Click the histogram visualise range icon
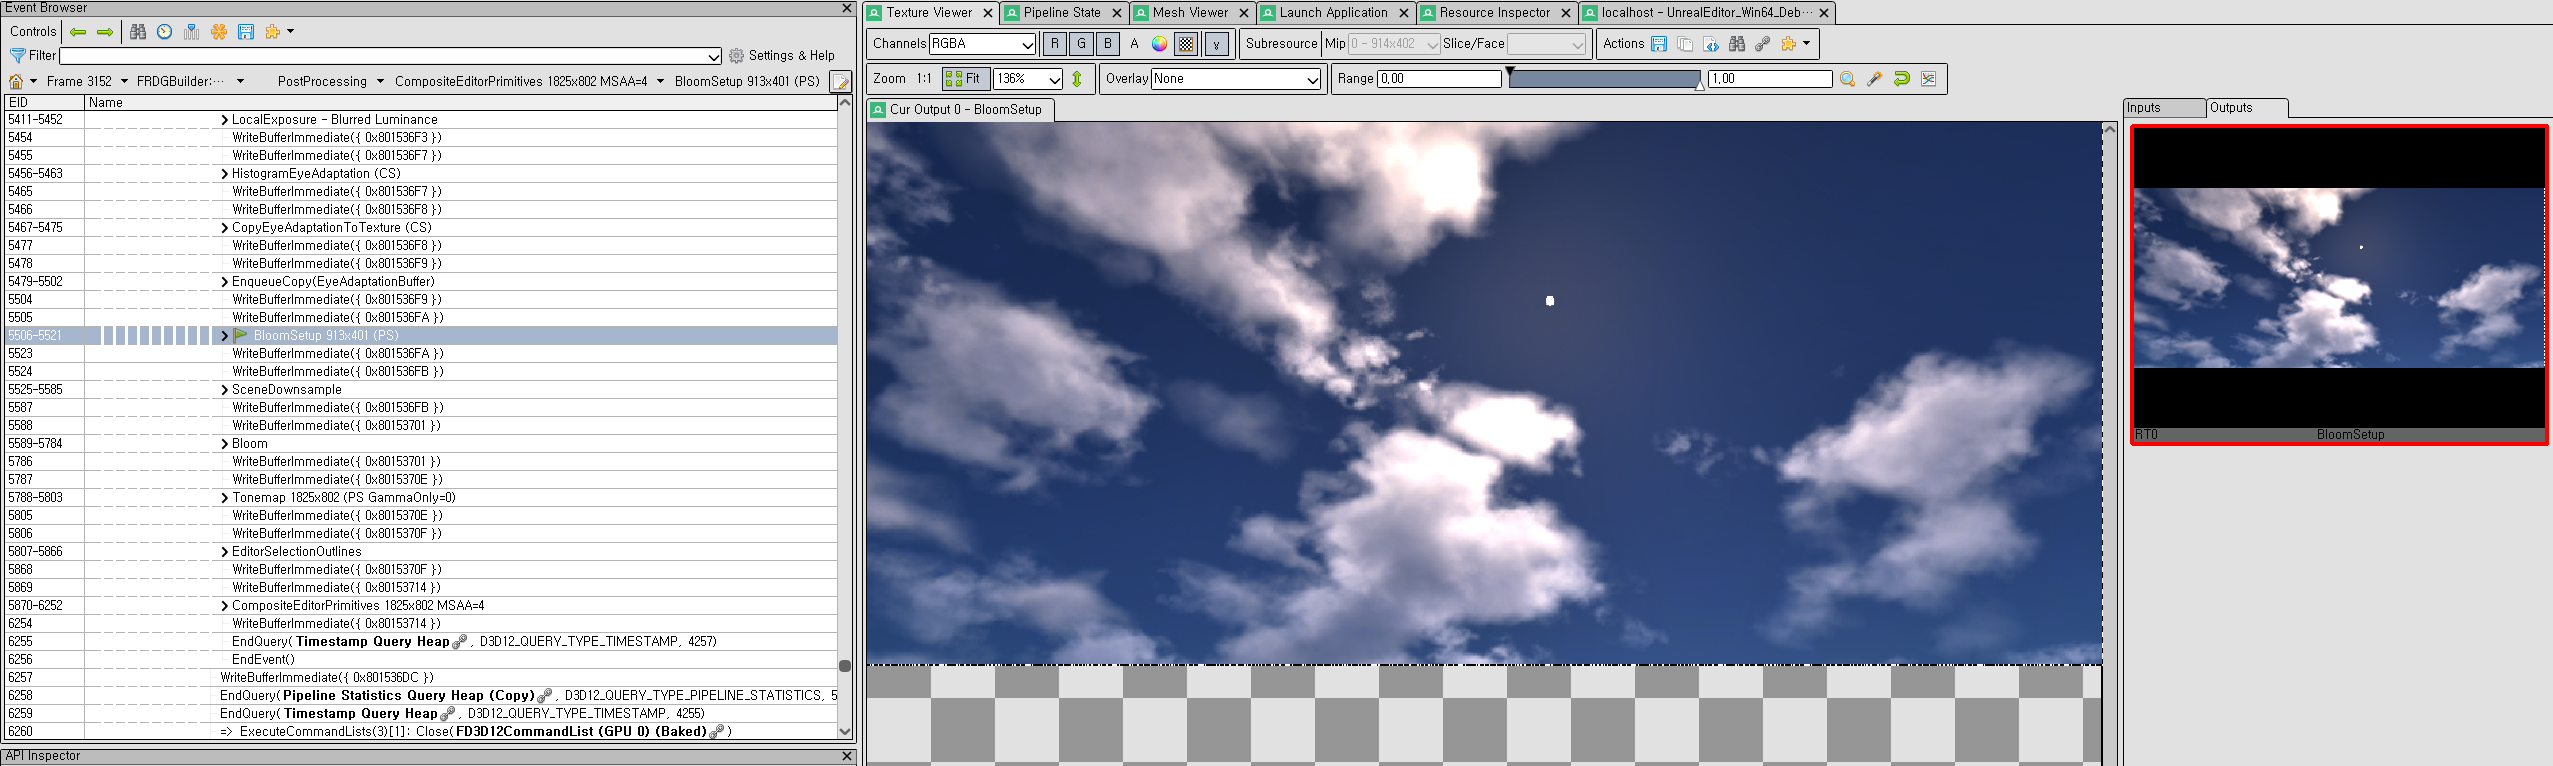This screenshot has height=766, width=2553. (1928, 79)
